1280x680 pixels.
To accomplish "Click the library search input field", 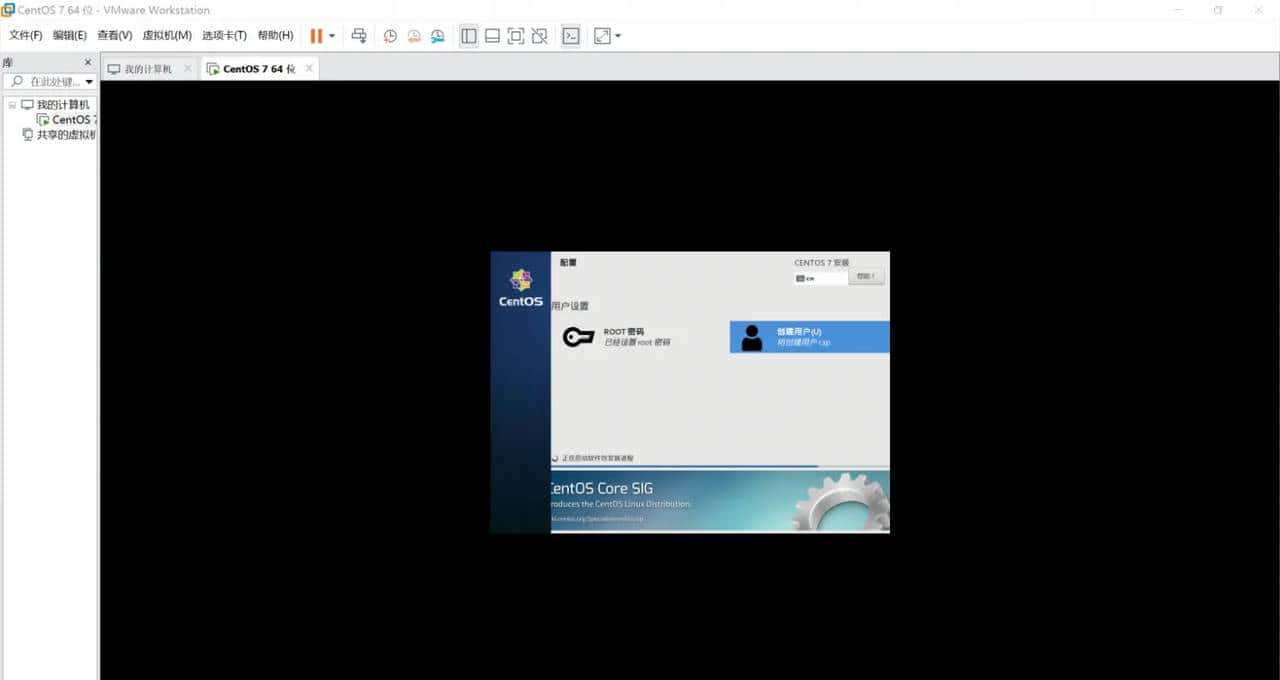I will pyautogui.click(x=52, y=82).
